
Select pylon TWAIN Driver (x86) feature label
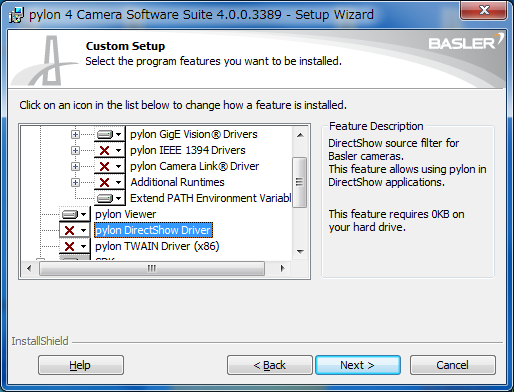(x=157, y=246)
